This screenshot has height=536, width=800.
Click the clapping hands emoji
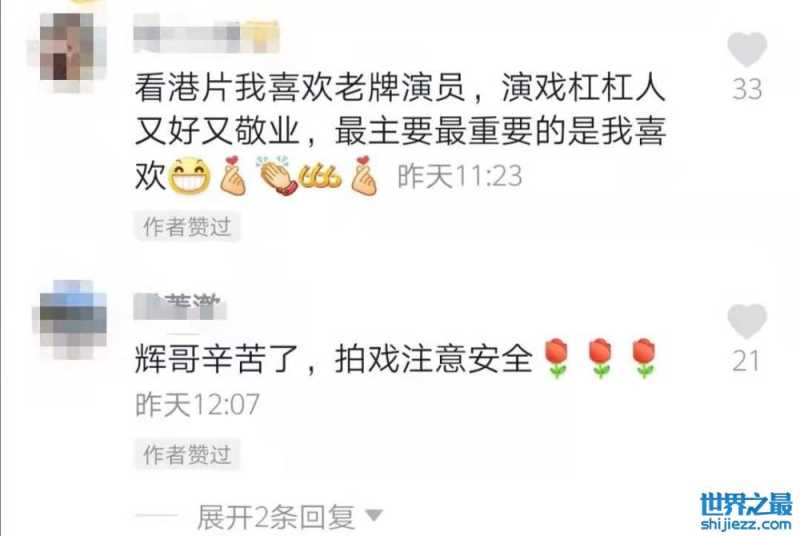click(277, 175)
